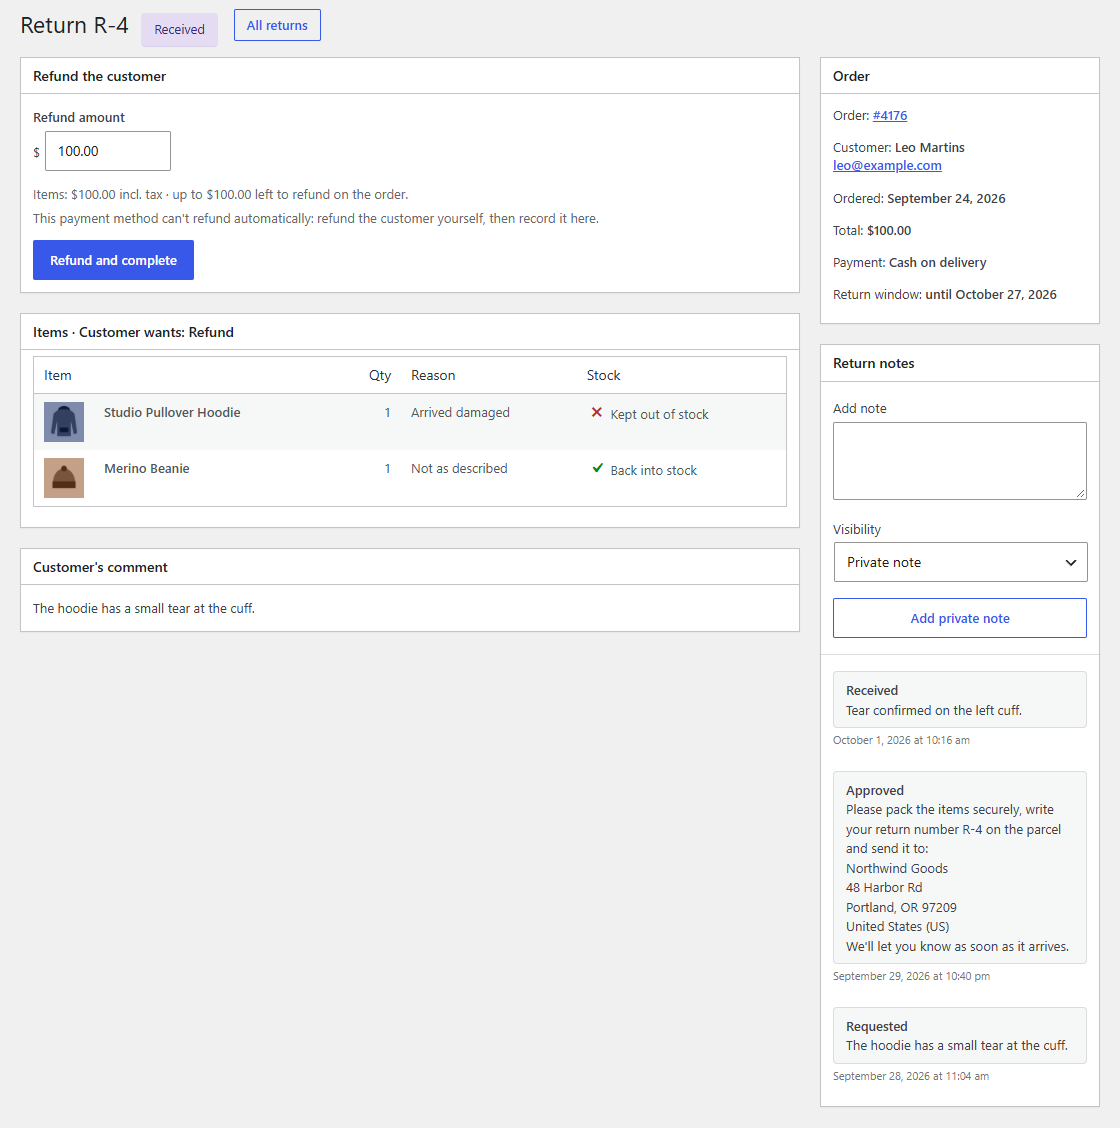Click the 'Back into stock' text
The height and width of the screenshot is (1128, 1120).
tap(654, 470)
